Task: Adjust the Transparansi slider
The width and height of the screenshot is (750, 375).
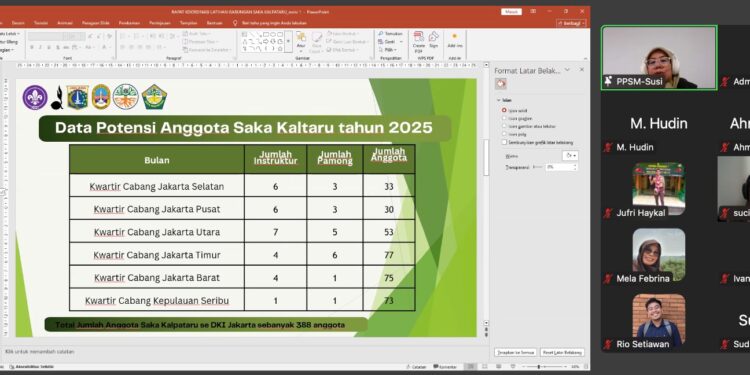Action: click(537, 167)
